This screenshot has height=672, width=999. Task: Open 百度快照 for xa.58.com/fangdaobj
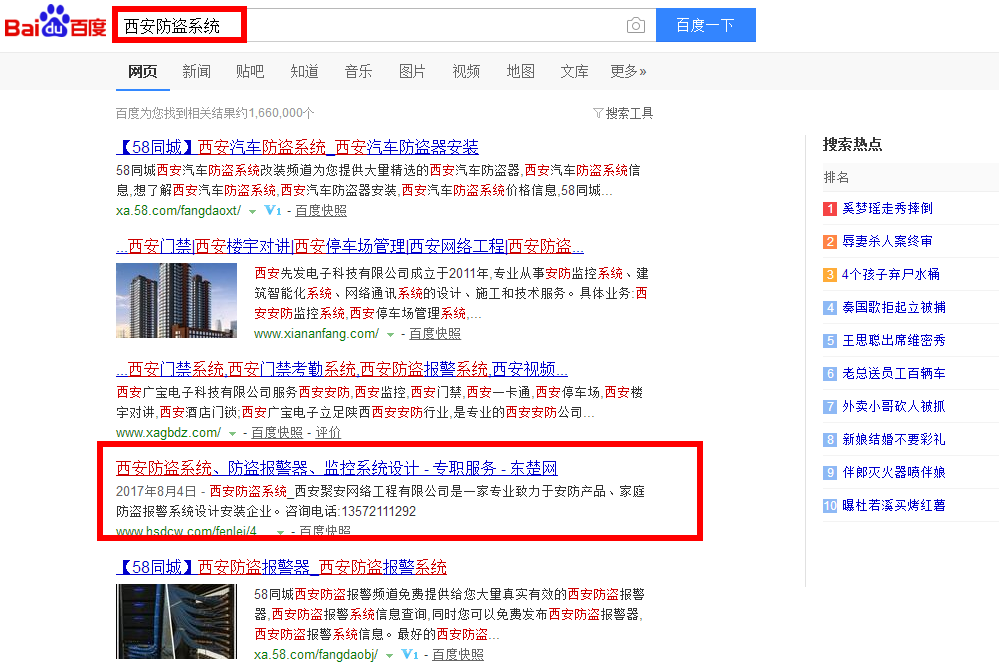pyautogui.click(x=457, y=654)
